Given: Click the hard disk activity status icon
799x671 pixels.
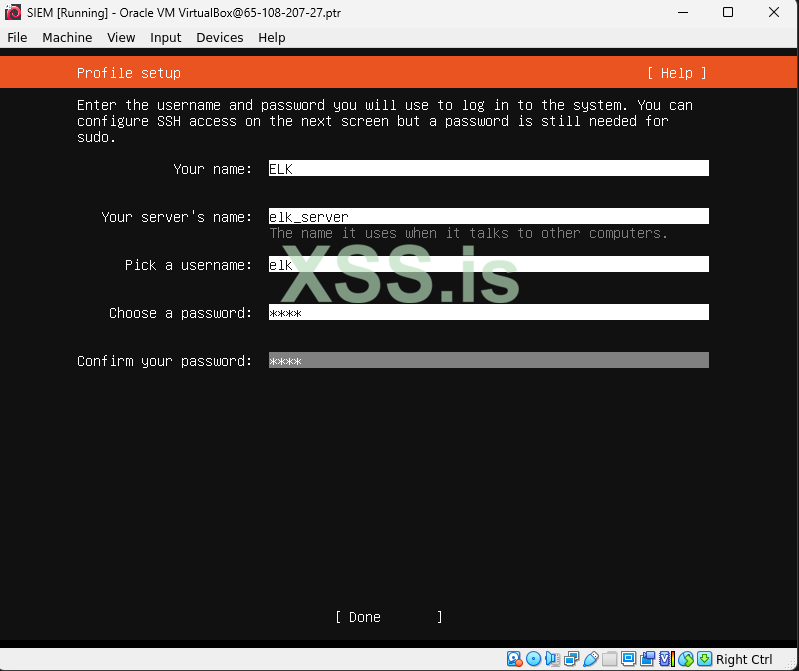Looking at the screenshot, I should pyautogui.click(x=514, y=659).
